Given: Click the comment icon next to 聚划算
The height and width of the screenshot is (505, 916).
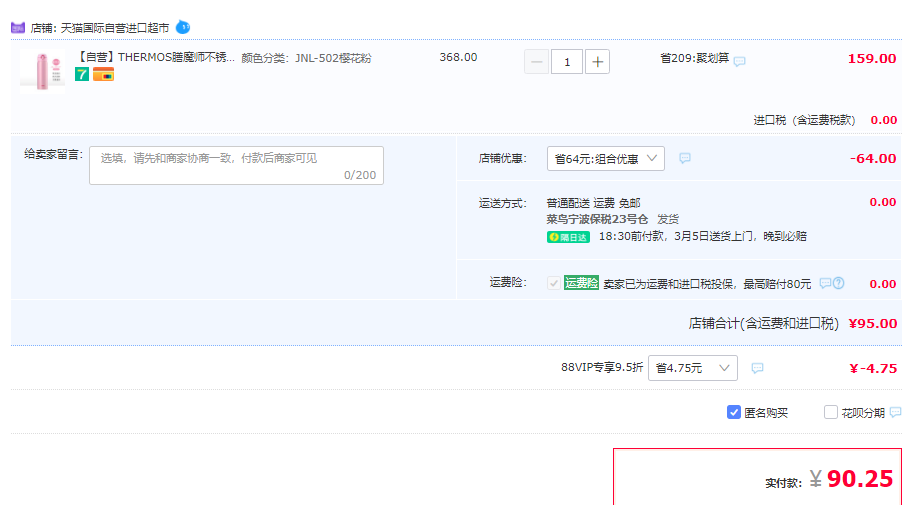Looking at the screenshot, I should pyautogui.click(x=740, y=61).
